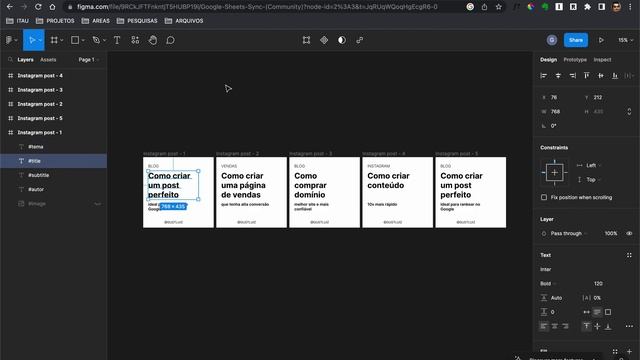640x360 pixels.
Task: Open the Frame tool dropdown arrow
Action: point(62,40)
